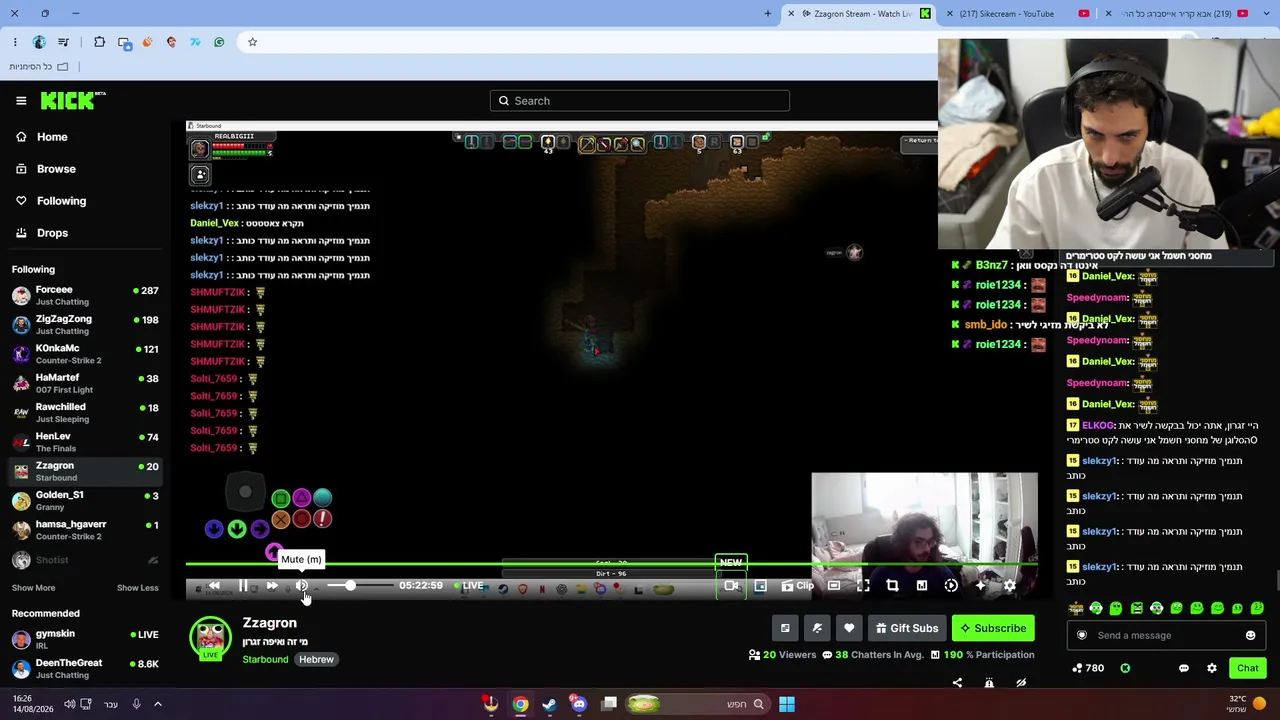Open hamsa_hgaverr channel in sidebar
The width and height of the screenshot is (1280, 720).
click(x=85, y=530)
